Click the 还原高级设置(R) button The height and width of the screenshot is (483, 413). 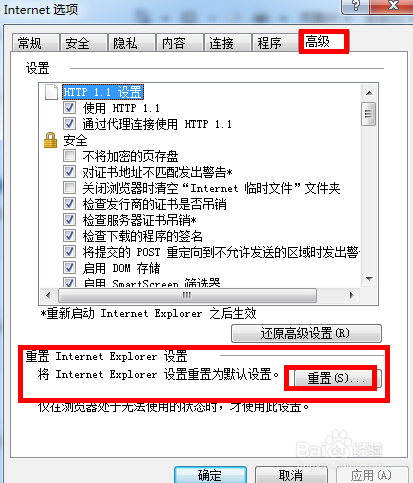pyautogui.click(x=306, y=333)
